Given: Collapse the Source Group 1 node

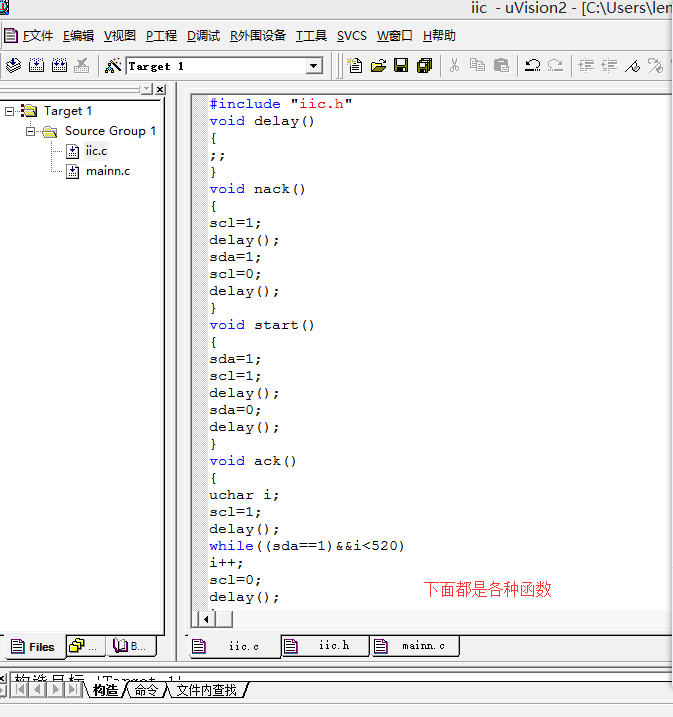Looking at the screenshot, I should [30, 131].
